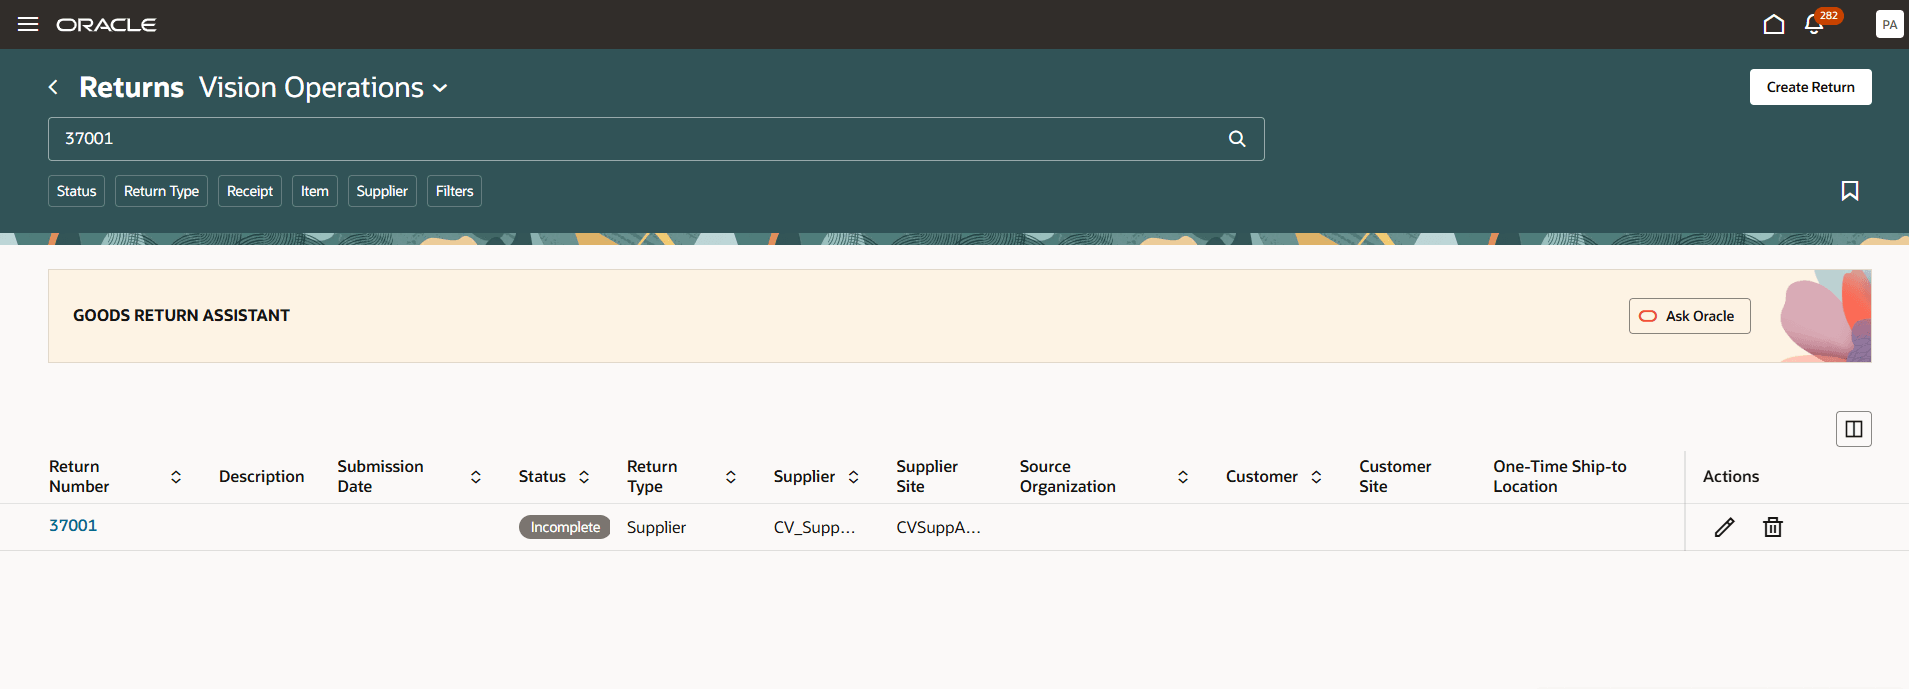Click the CVSuppA... supplier site cell
This screenshot has height=689, width=1909.
click(x=938, y=527)
